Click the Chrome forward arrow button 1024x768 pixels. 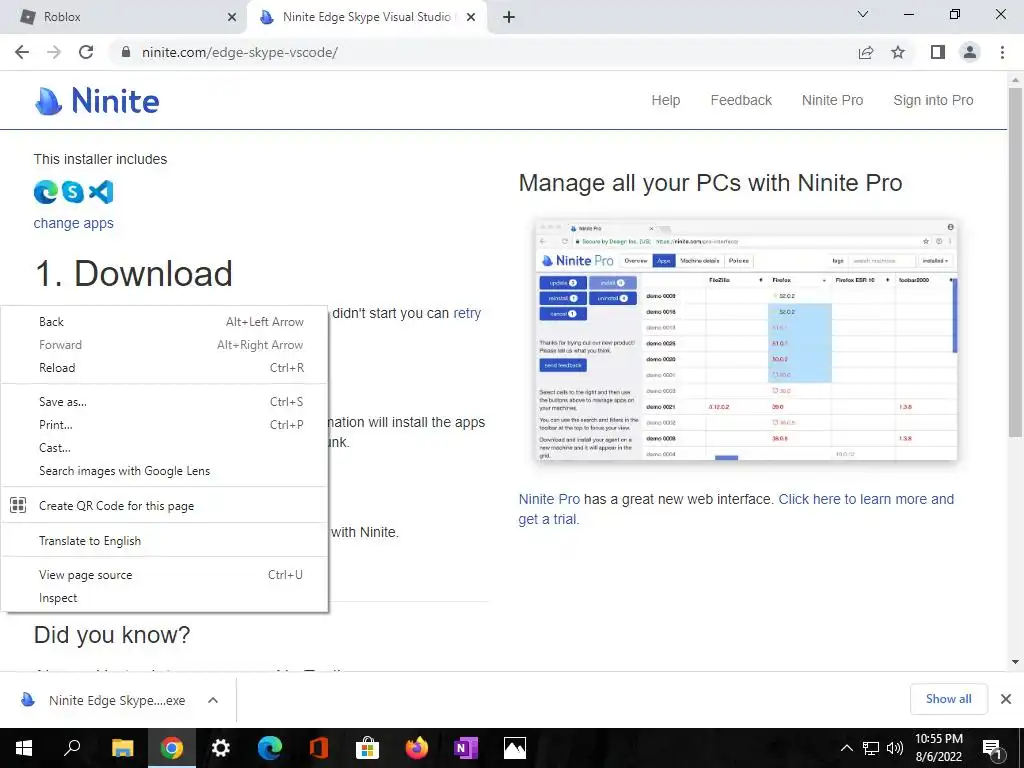click(x=54, y=52)
